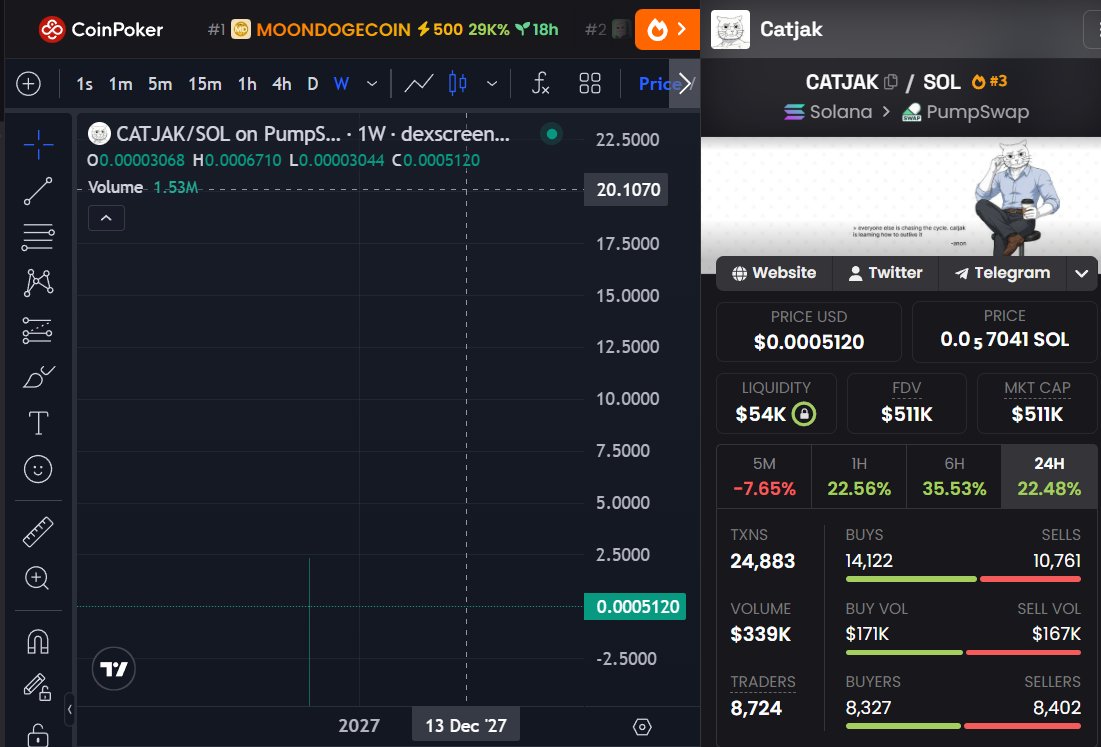Image resolution: width=1101 pixels, height=747 pixels.
Task: Click the 13 Dec '27 date label
Action: (x=466, y=726)
